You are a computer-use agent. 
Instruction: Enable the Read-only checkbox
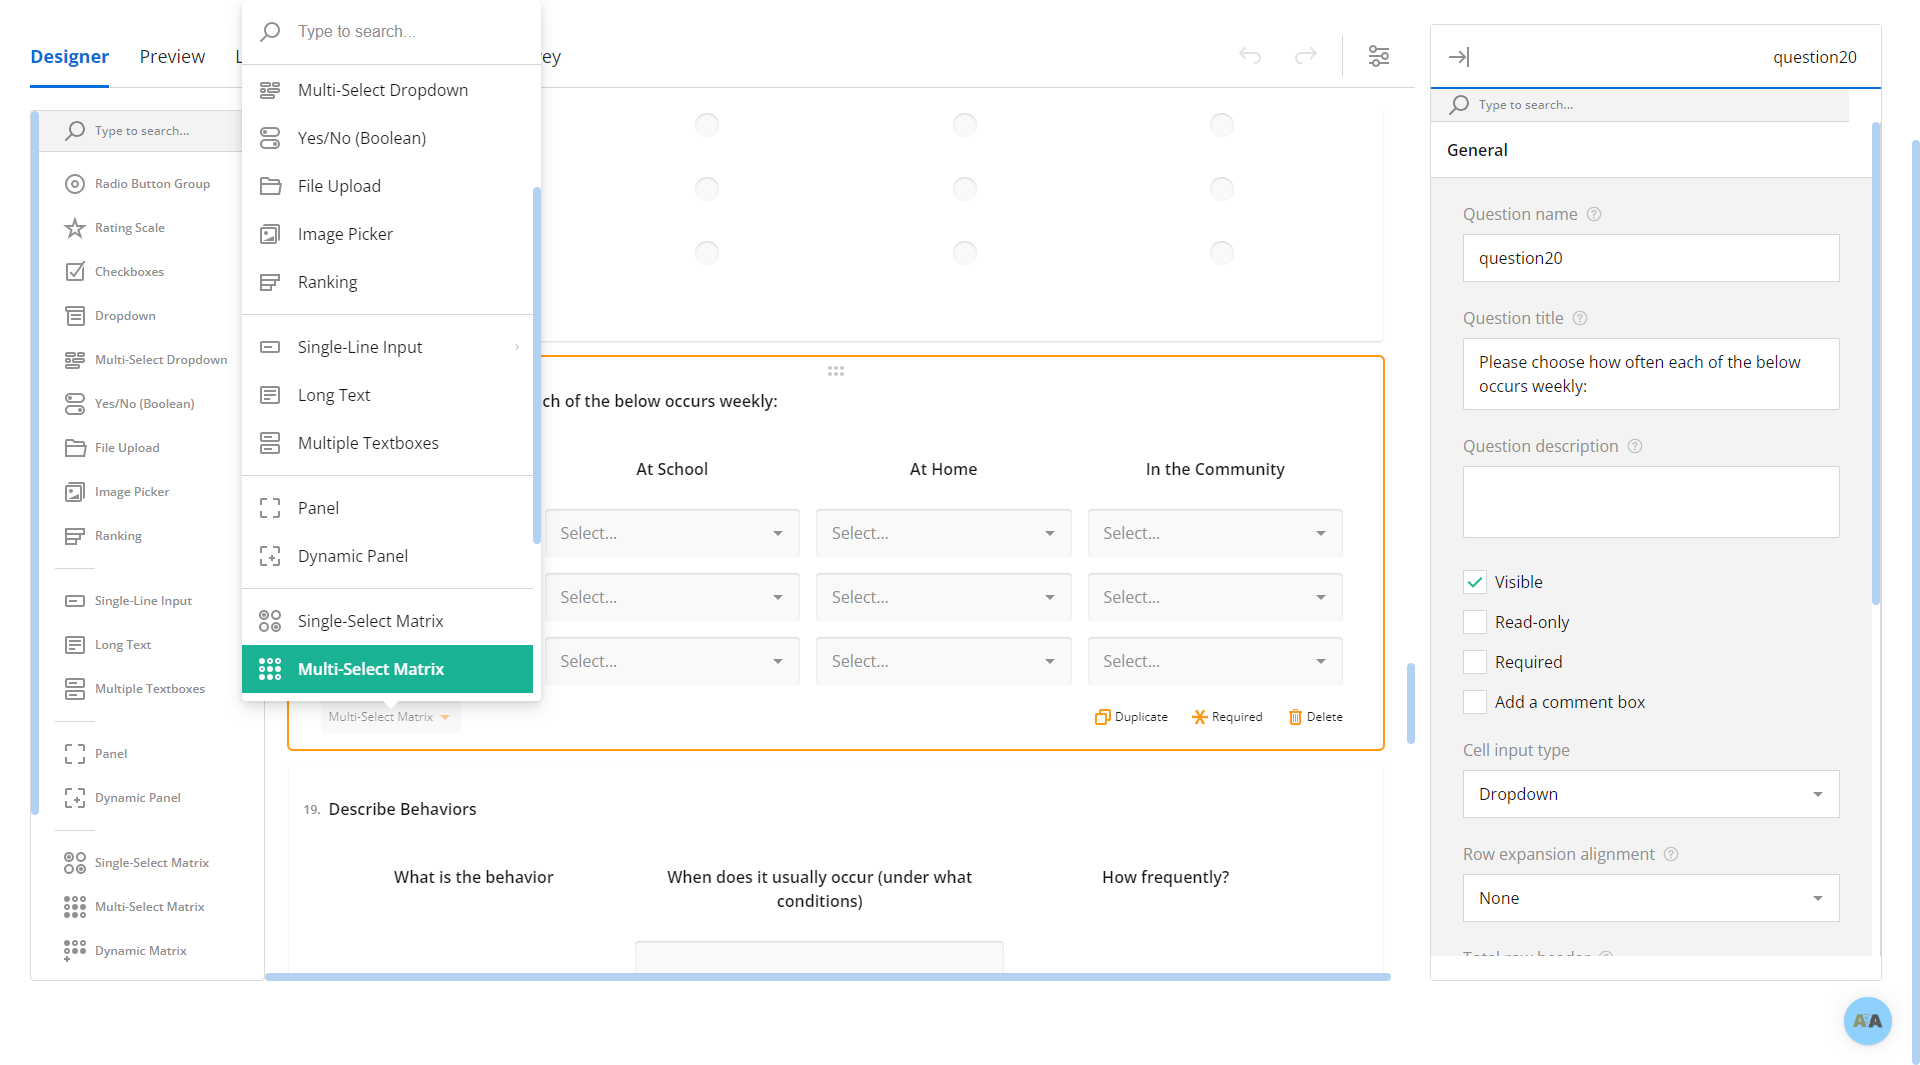coord(1475,622)
